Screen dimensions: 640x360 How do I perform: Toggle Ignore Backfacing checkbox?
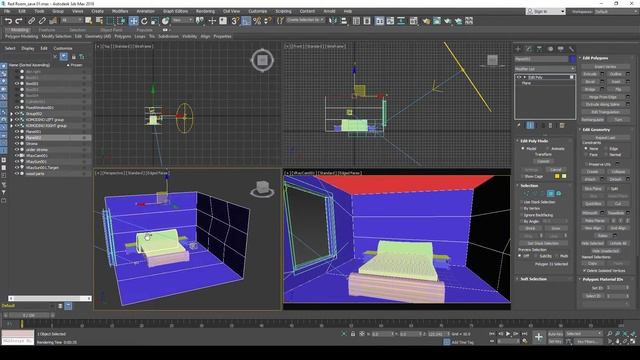522,215
